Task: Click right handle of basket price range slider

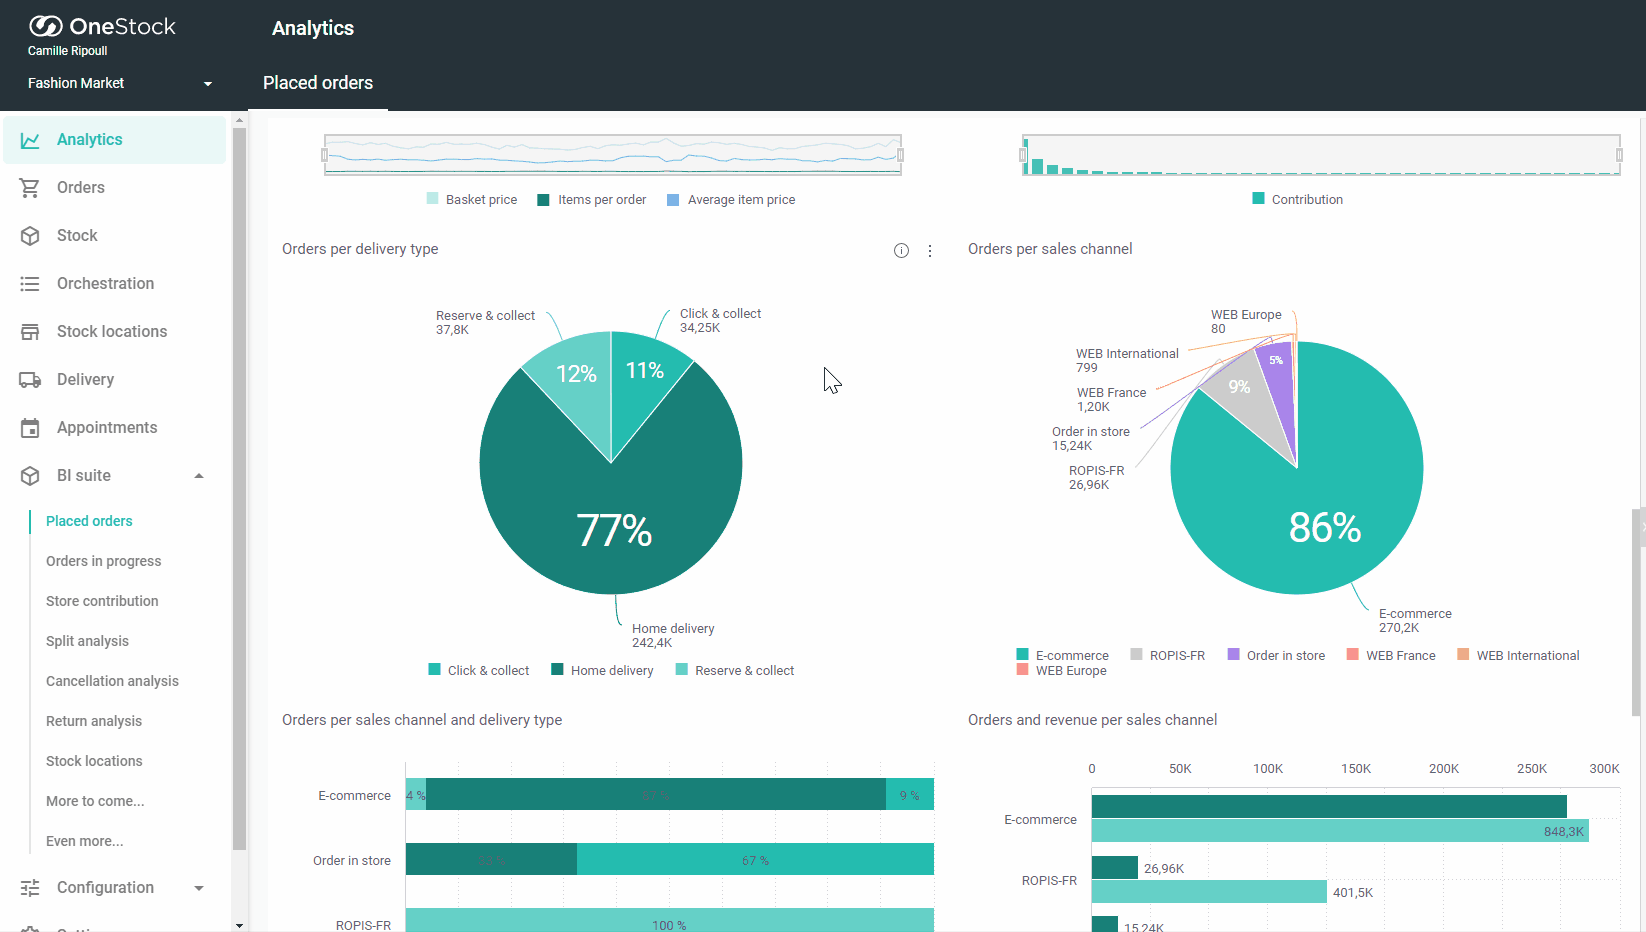Action: click(x=901, y=155)
